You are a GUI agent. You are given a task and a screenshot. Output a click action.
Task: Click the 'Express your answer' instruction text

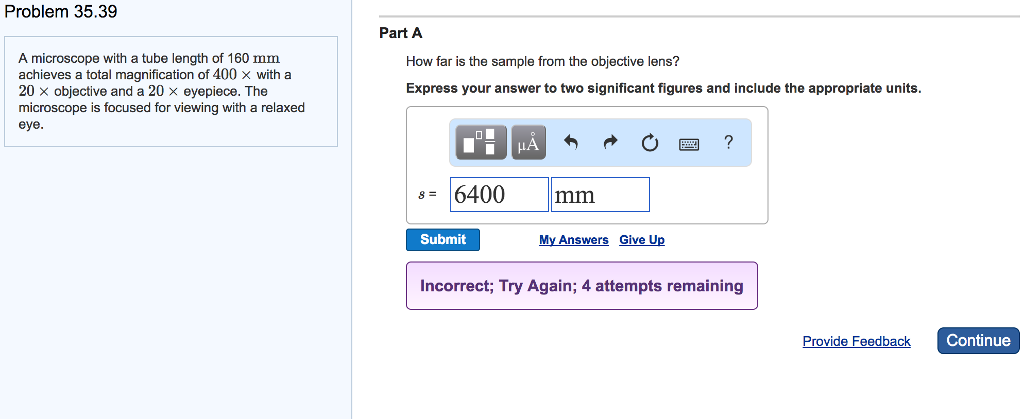click(x=663, y=89)
